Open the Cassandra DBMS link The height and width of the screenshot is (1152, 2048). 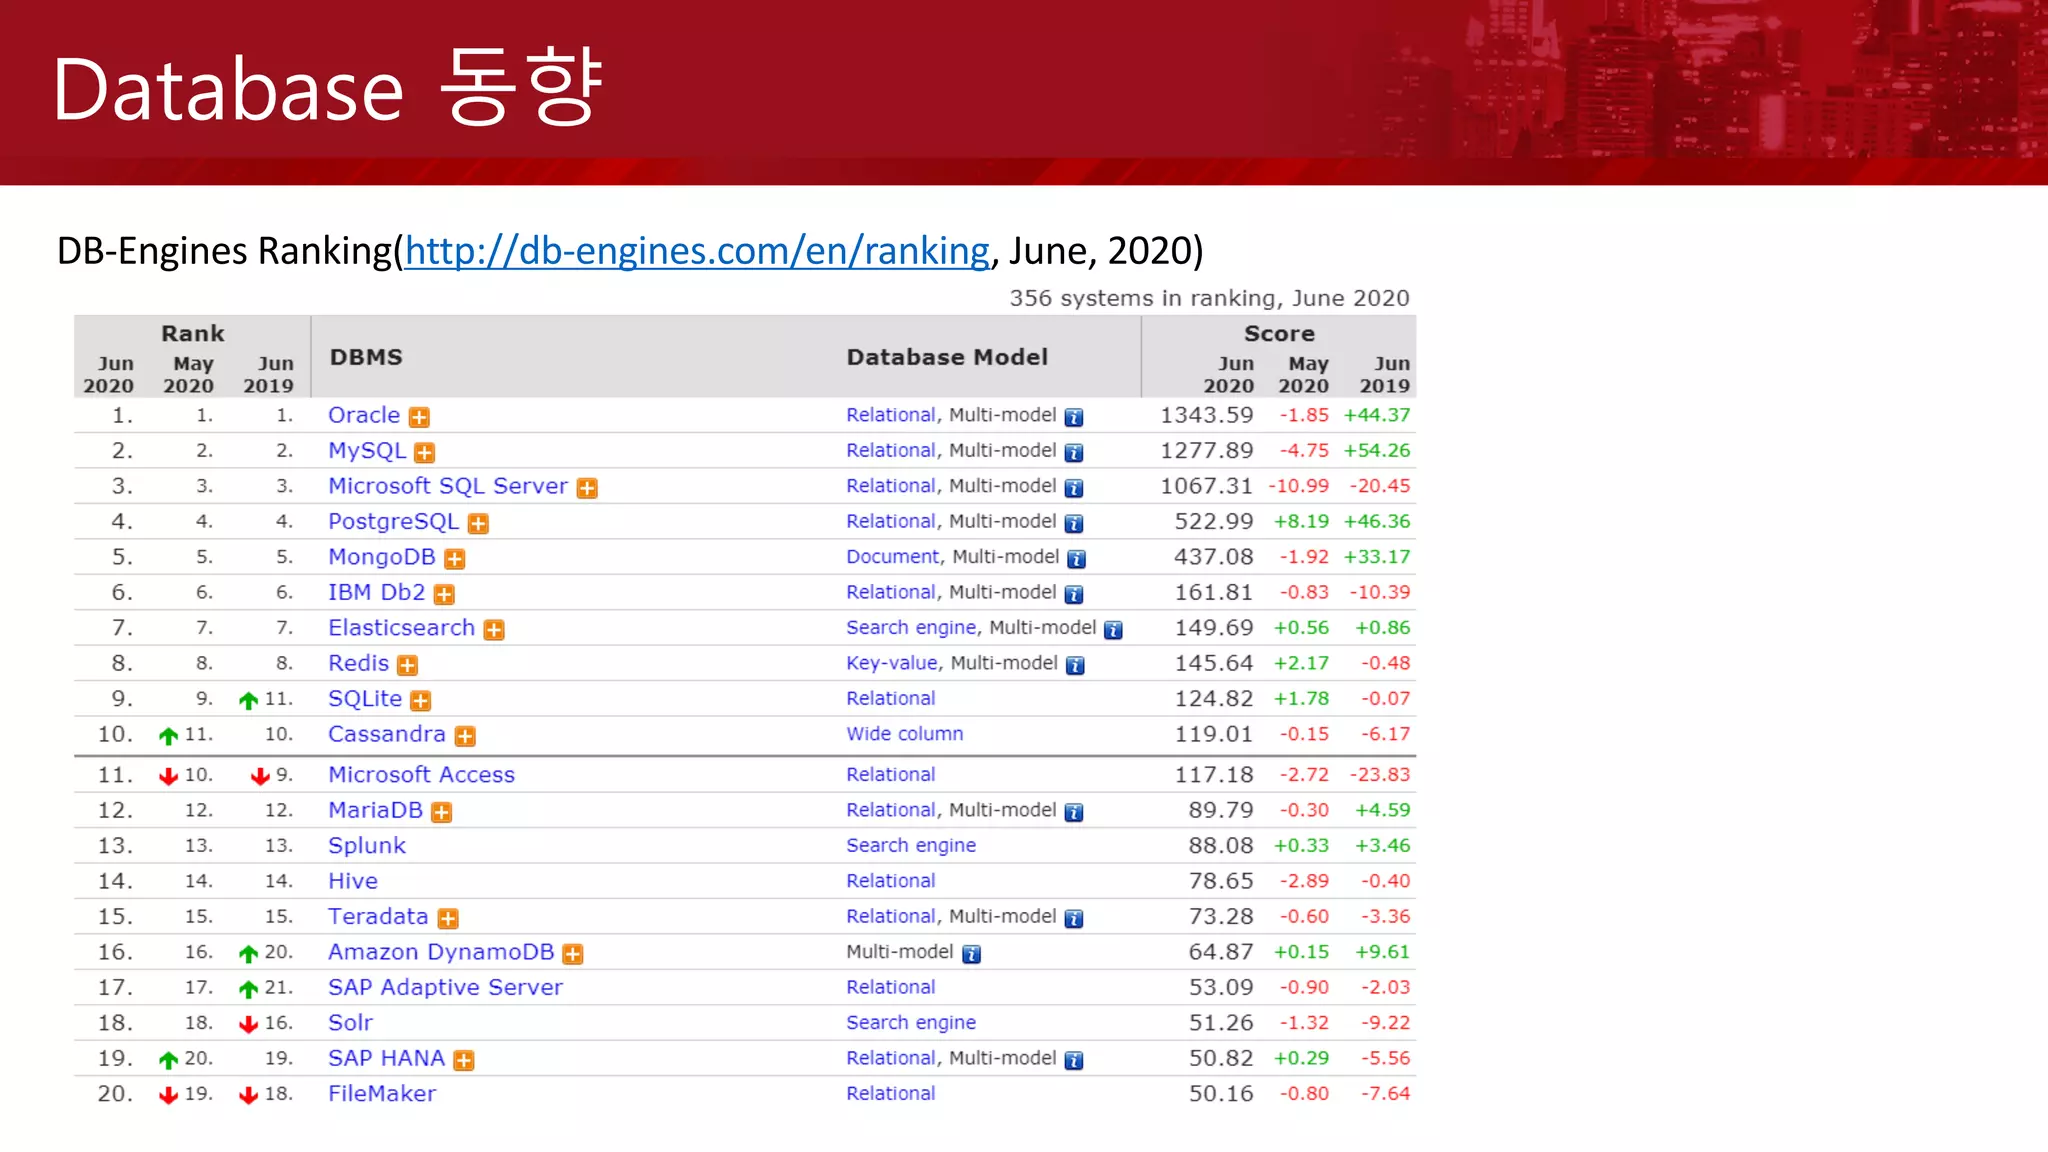[387, 734]
